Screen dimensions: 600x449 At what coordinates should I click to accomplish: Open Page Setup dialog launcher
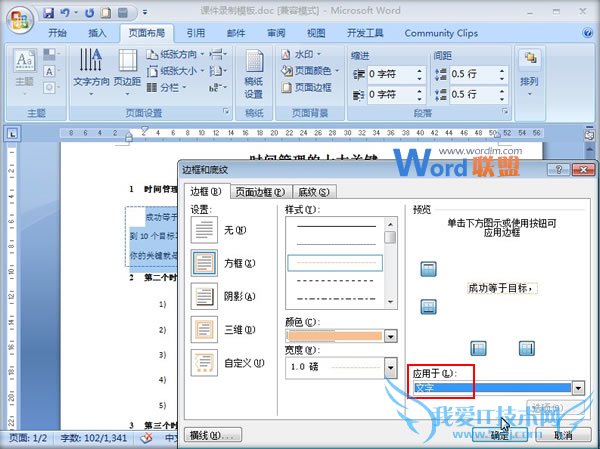pos(226,112)
